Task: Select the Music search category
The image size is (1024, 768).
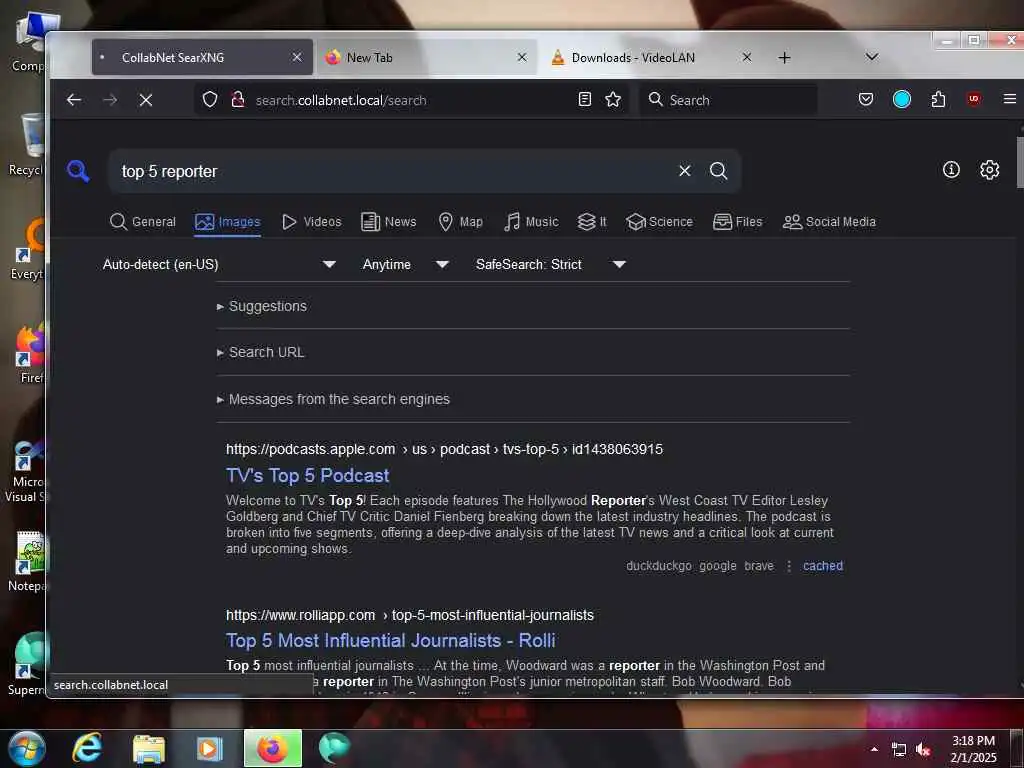Action: coord(531,222)
